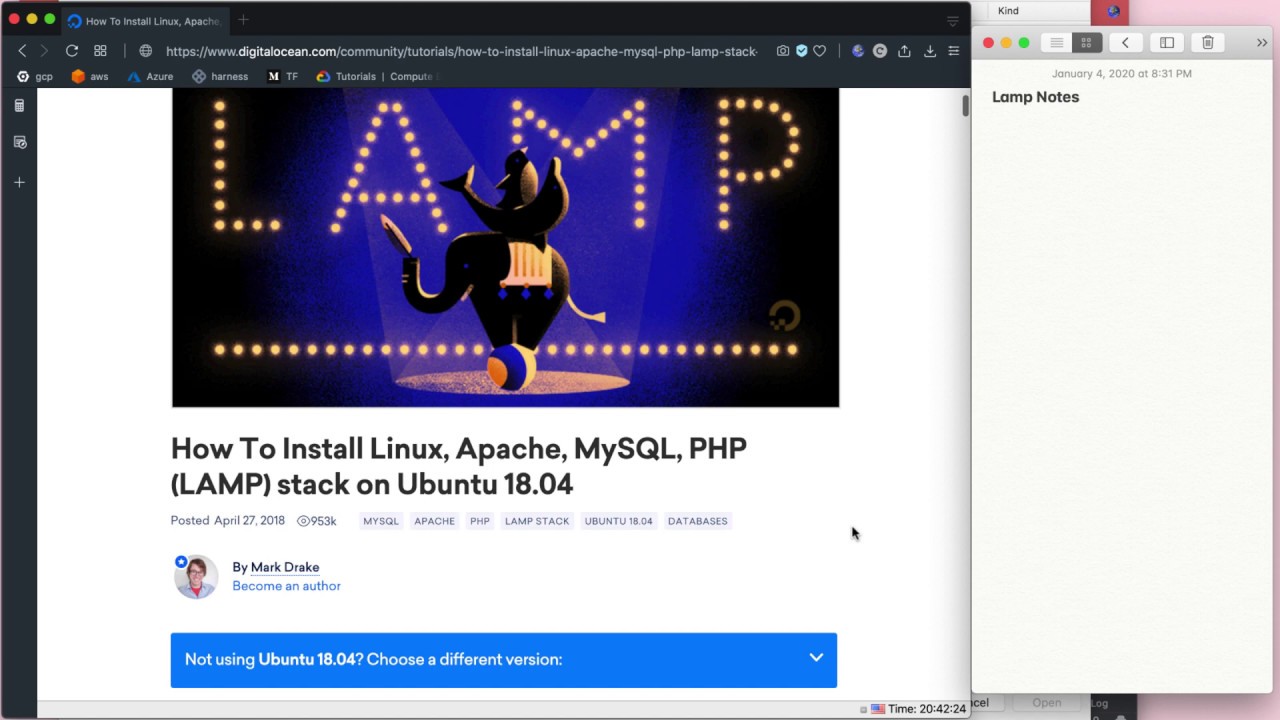The image size is (1280, 720).
Task: Click the Time 20:42:24 overlay
Action: click(x=927, y=709)
